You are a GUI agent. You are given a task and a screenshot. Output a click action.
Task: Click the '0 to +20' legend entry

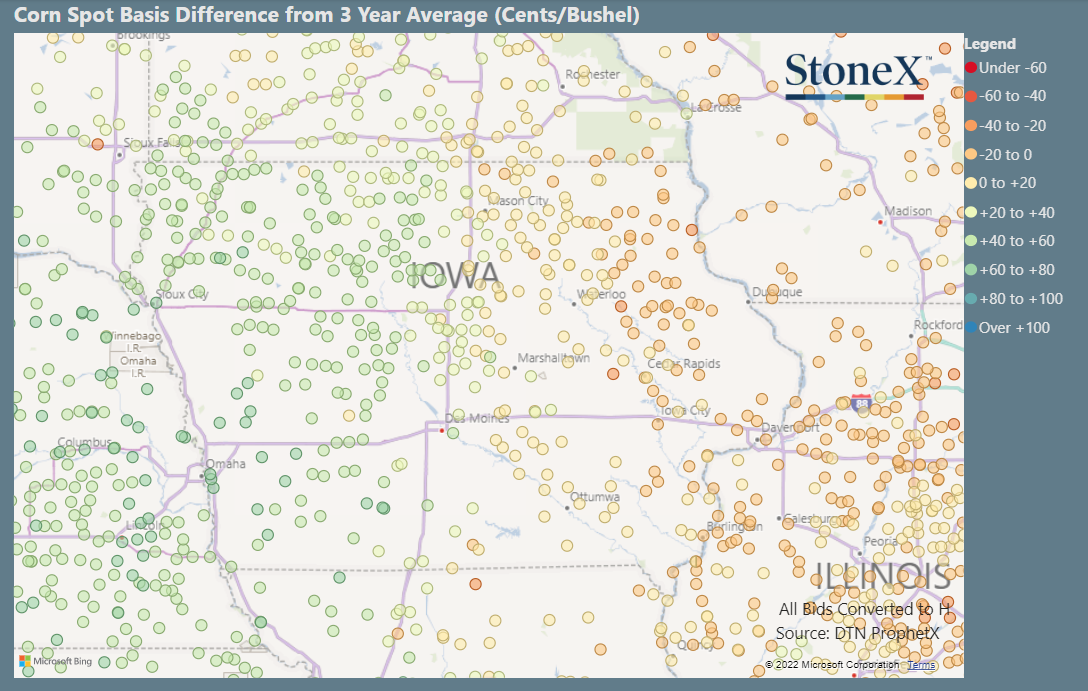click(1001, 183)
